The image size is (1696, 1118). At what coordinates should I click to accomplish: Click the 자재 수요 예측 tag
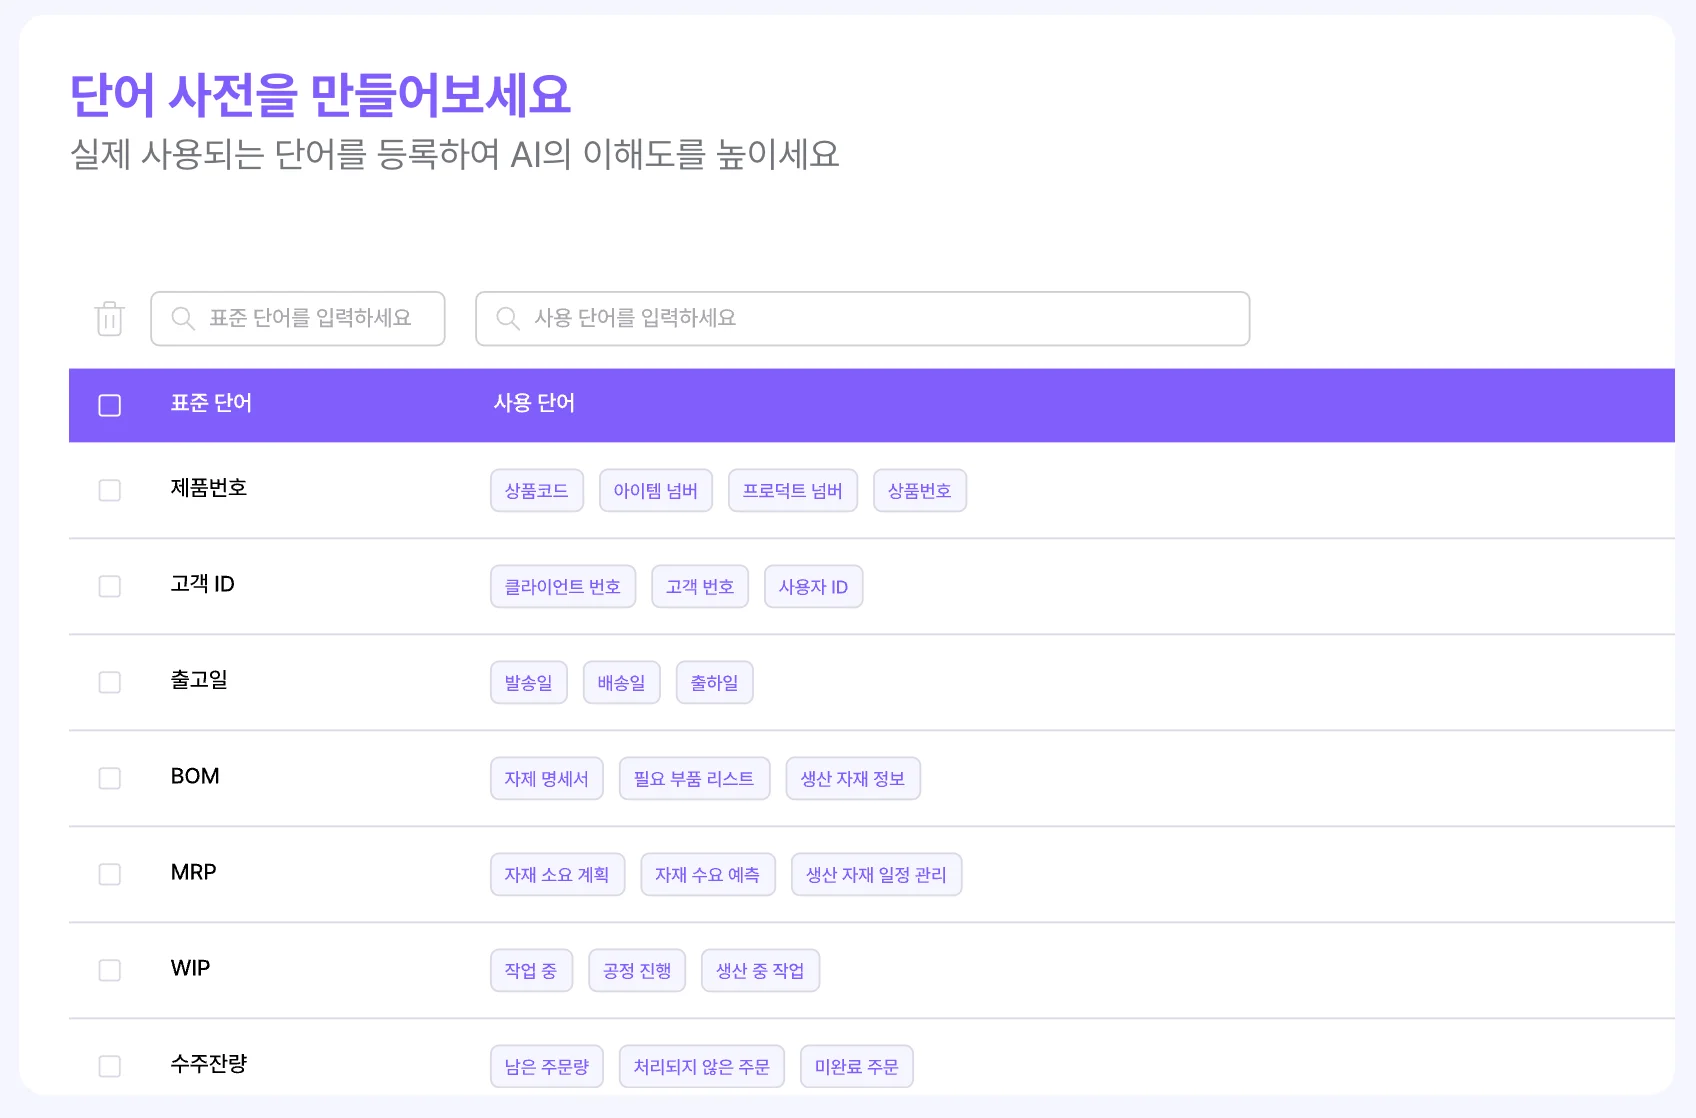pos(707,875)
